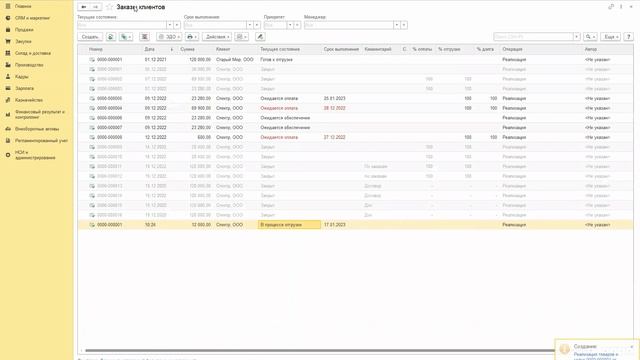Open the create-based-on green icon dropdown
The width and height of the screenshot is (640, 360).
tap(126, 37)
